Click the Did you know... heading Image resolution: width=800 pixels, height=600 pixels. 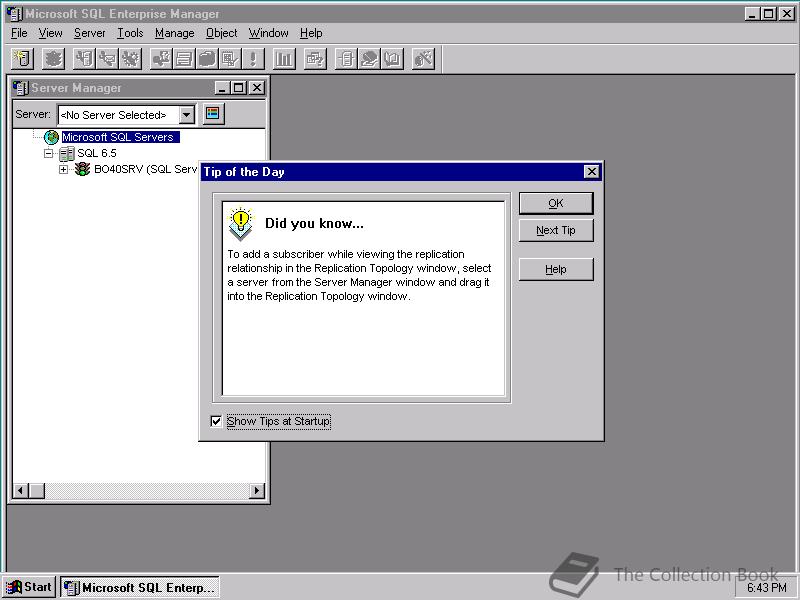[314, 223]
